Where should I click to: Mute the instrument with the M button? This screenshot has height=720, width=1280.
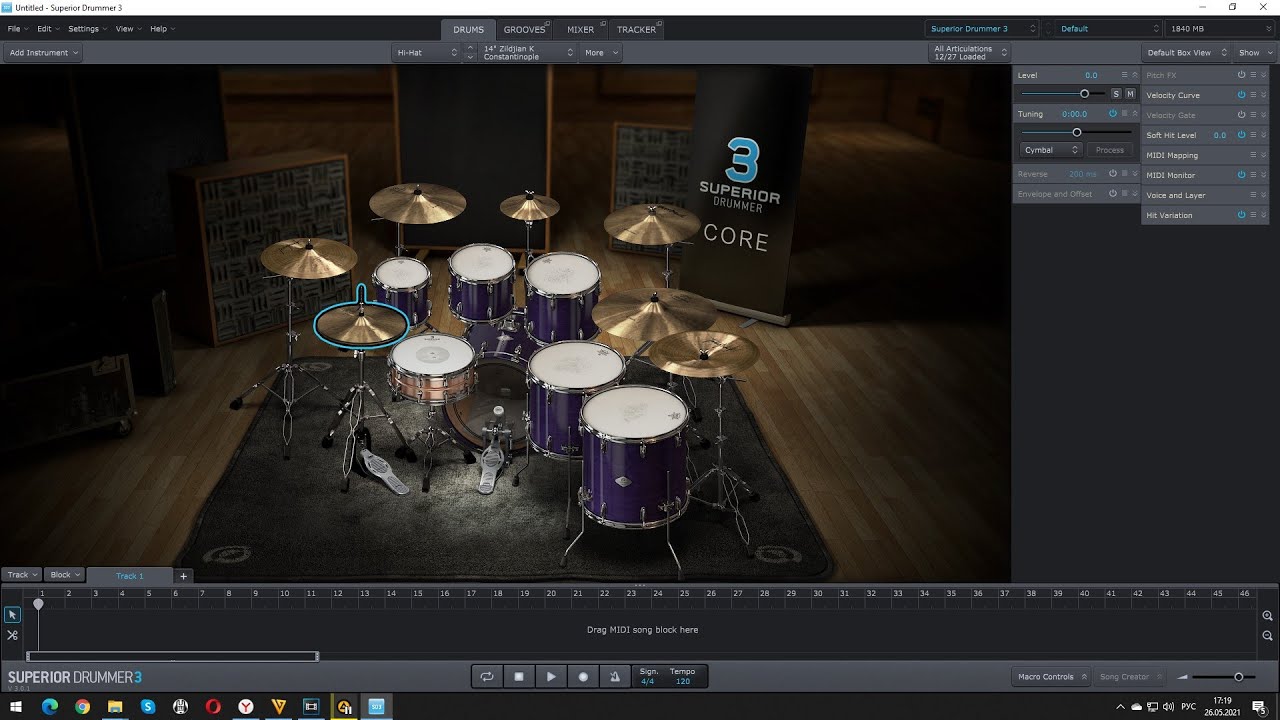tap(1130, 94)
